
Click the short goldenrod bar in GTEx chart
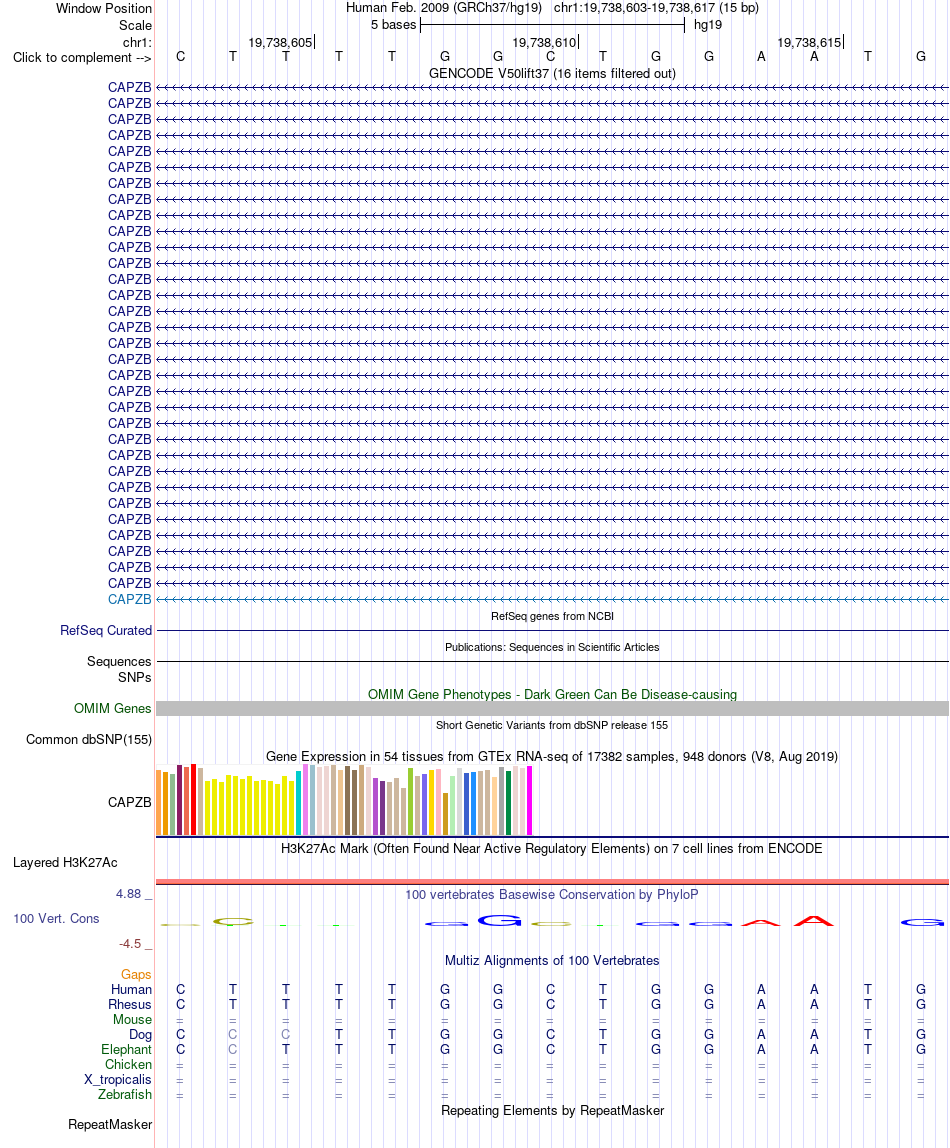[446, 814]
